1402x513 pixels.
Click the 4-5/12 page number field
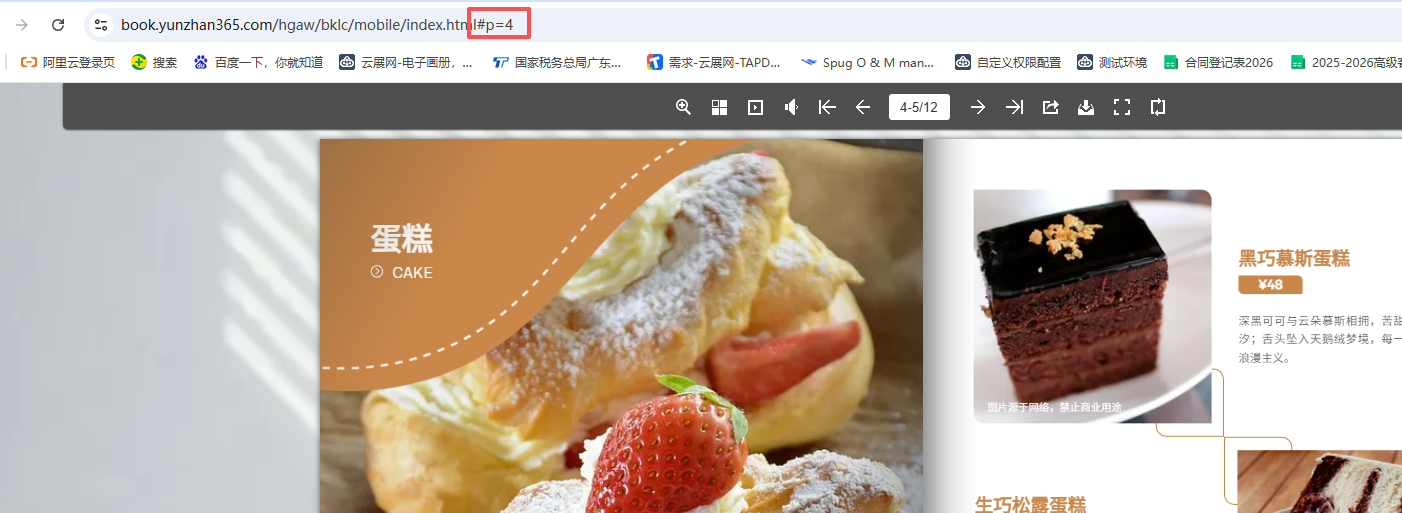(x=919, y=107)
